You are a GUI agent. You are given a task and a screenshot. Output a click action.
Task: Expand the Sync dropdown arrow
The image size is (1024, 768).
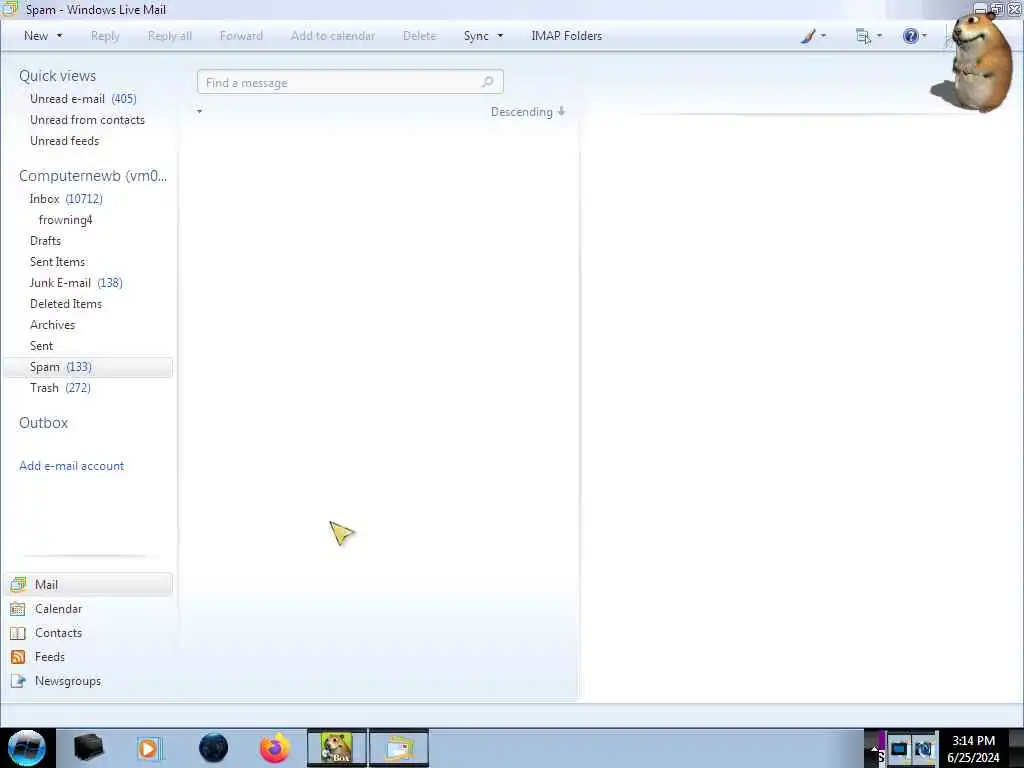(500, 36)
